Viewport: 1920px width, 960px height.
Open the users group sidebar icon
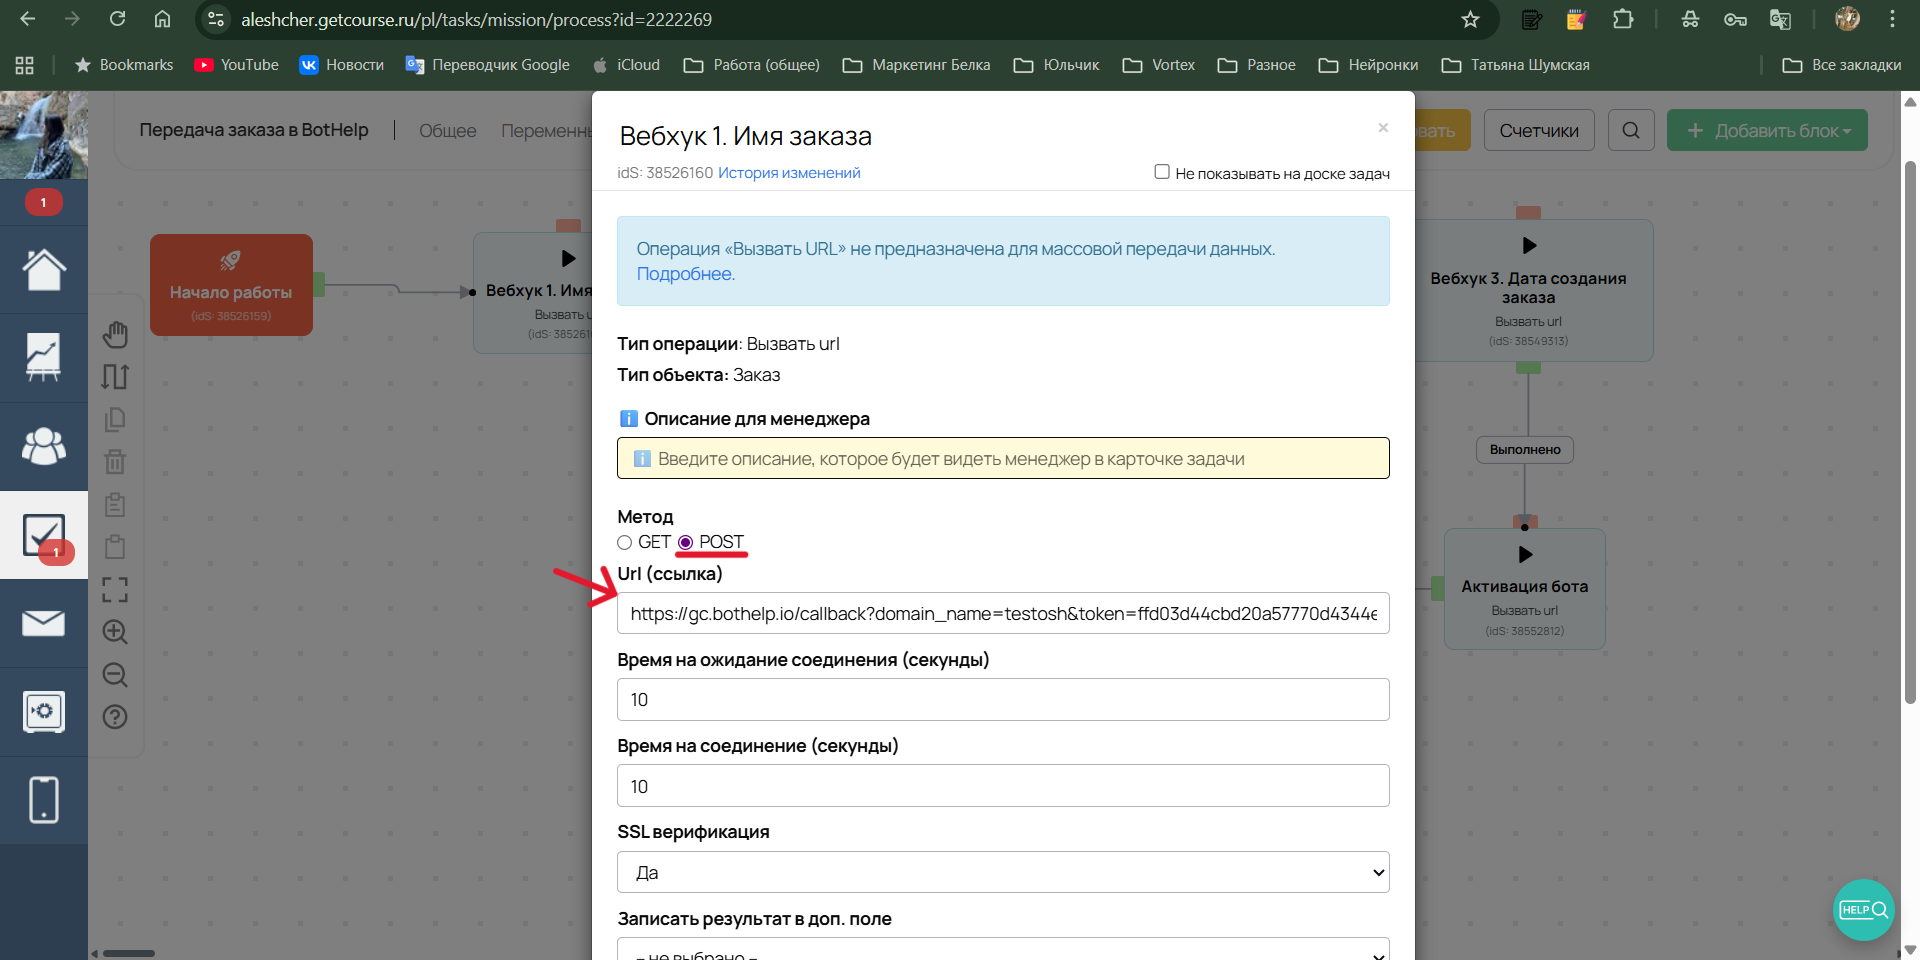coord(43,446)
